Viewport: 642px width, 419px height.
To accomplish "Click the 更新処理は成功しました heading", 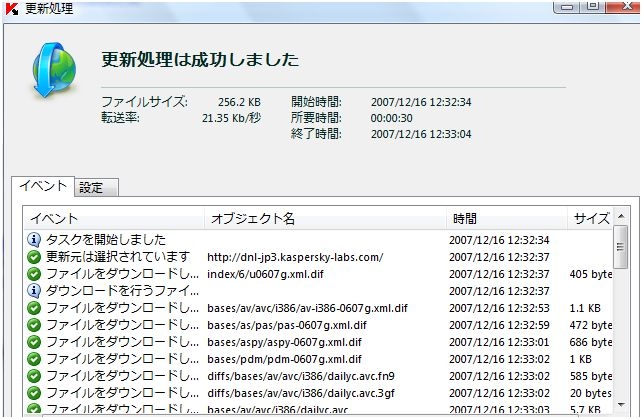I will (200, 60).
